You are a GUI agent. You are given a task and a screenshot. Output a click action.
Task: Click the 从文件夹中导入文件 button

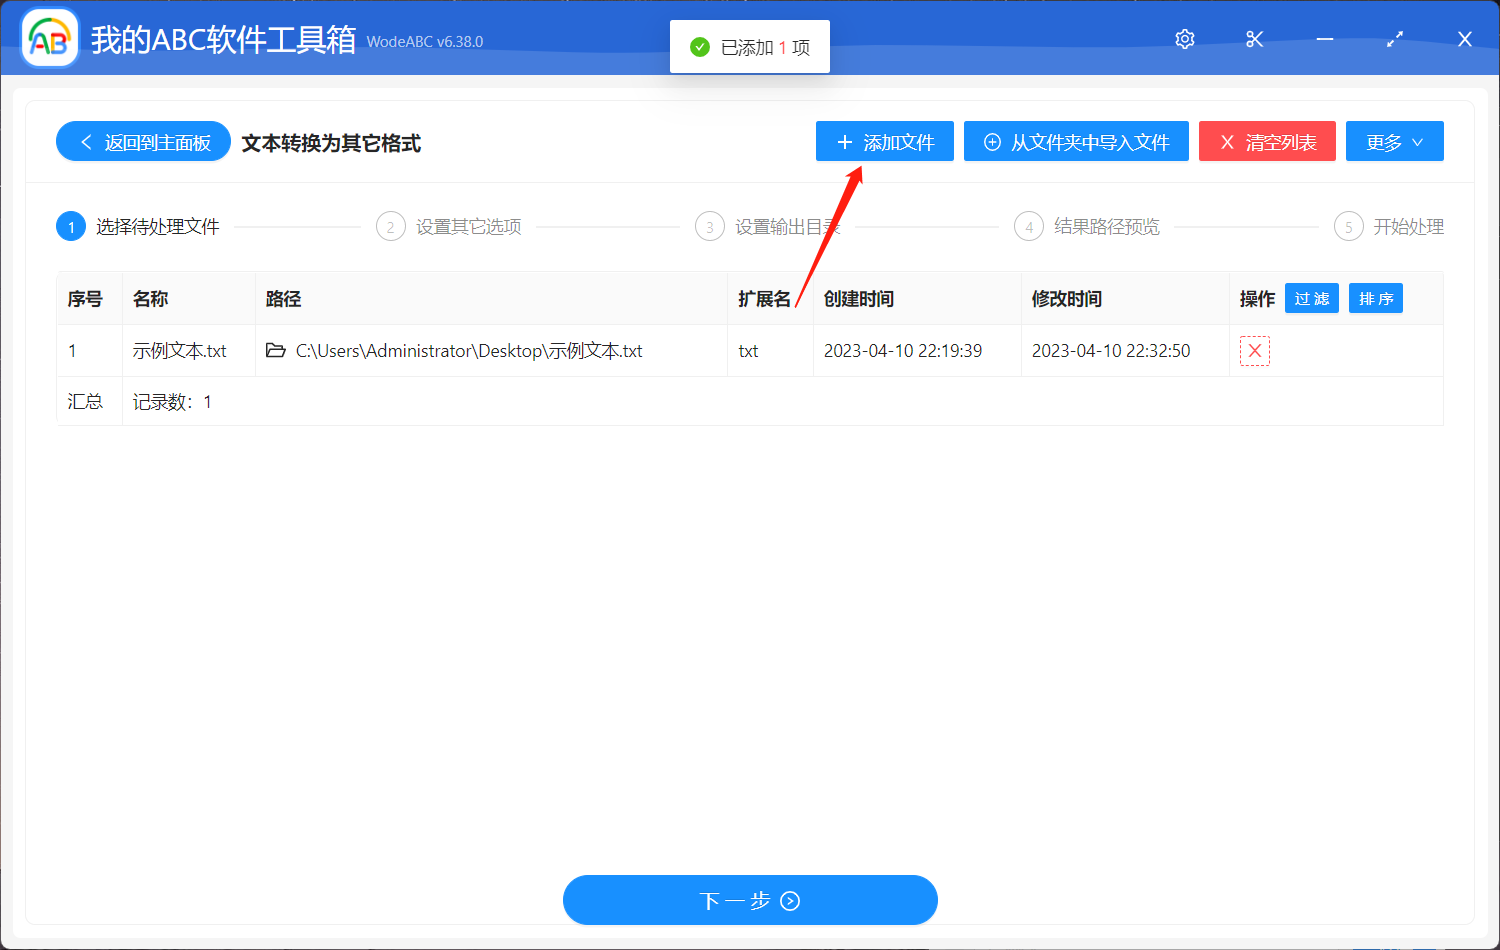(x=1076, y=141)
